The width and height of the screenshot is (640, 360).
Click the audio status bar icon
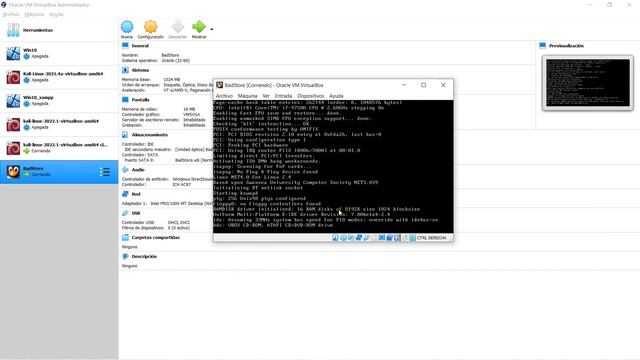tap(351, 238)
